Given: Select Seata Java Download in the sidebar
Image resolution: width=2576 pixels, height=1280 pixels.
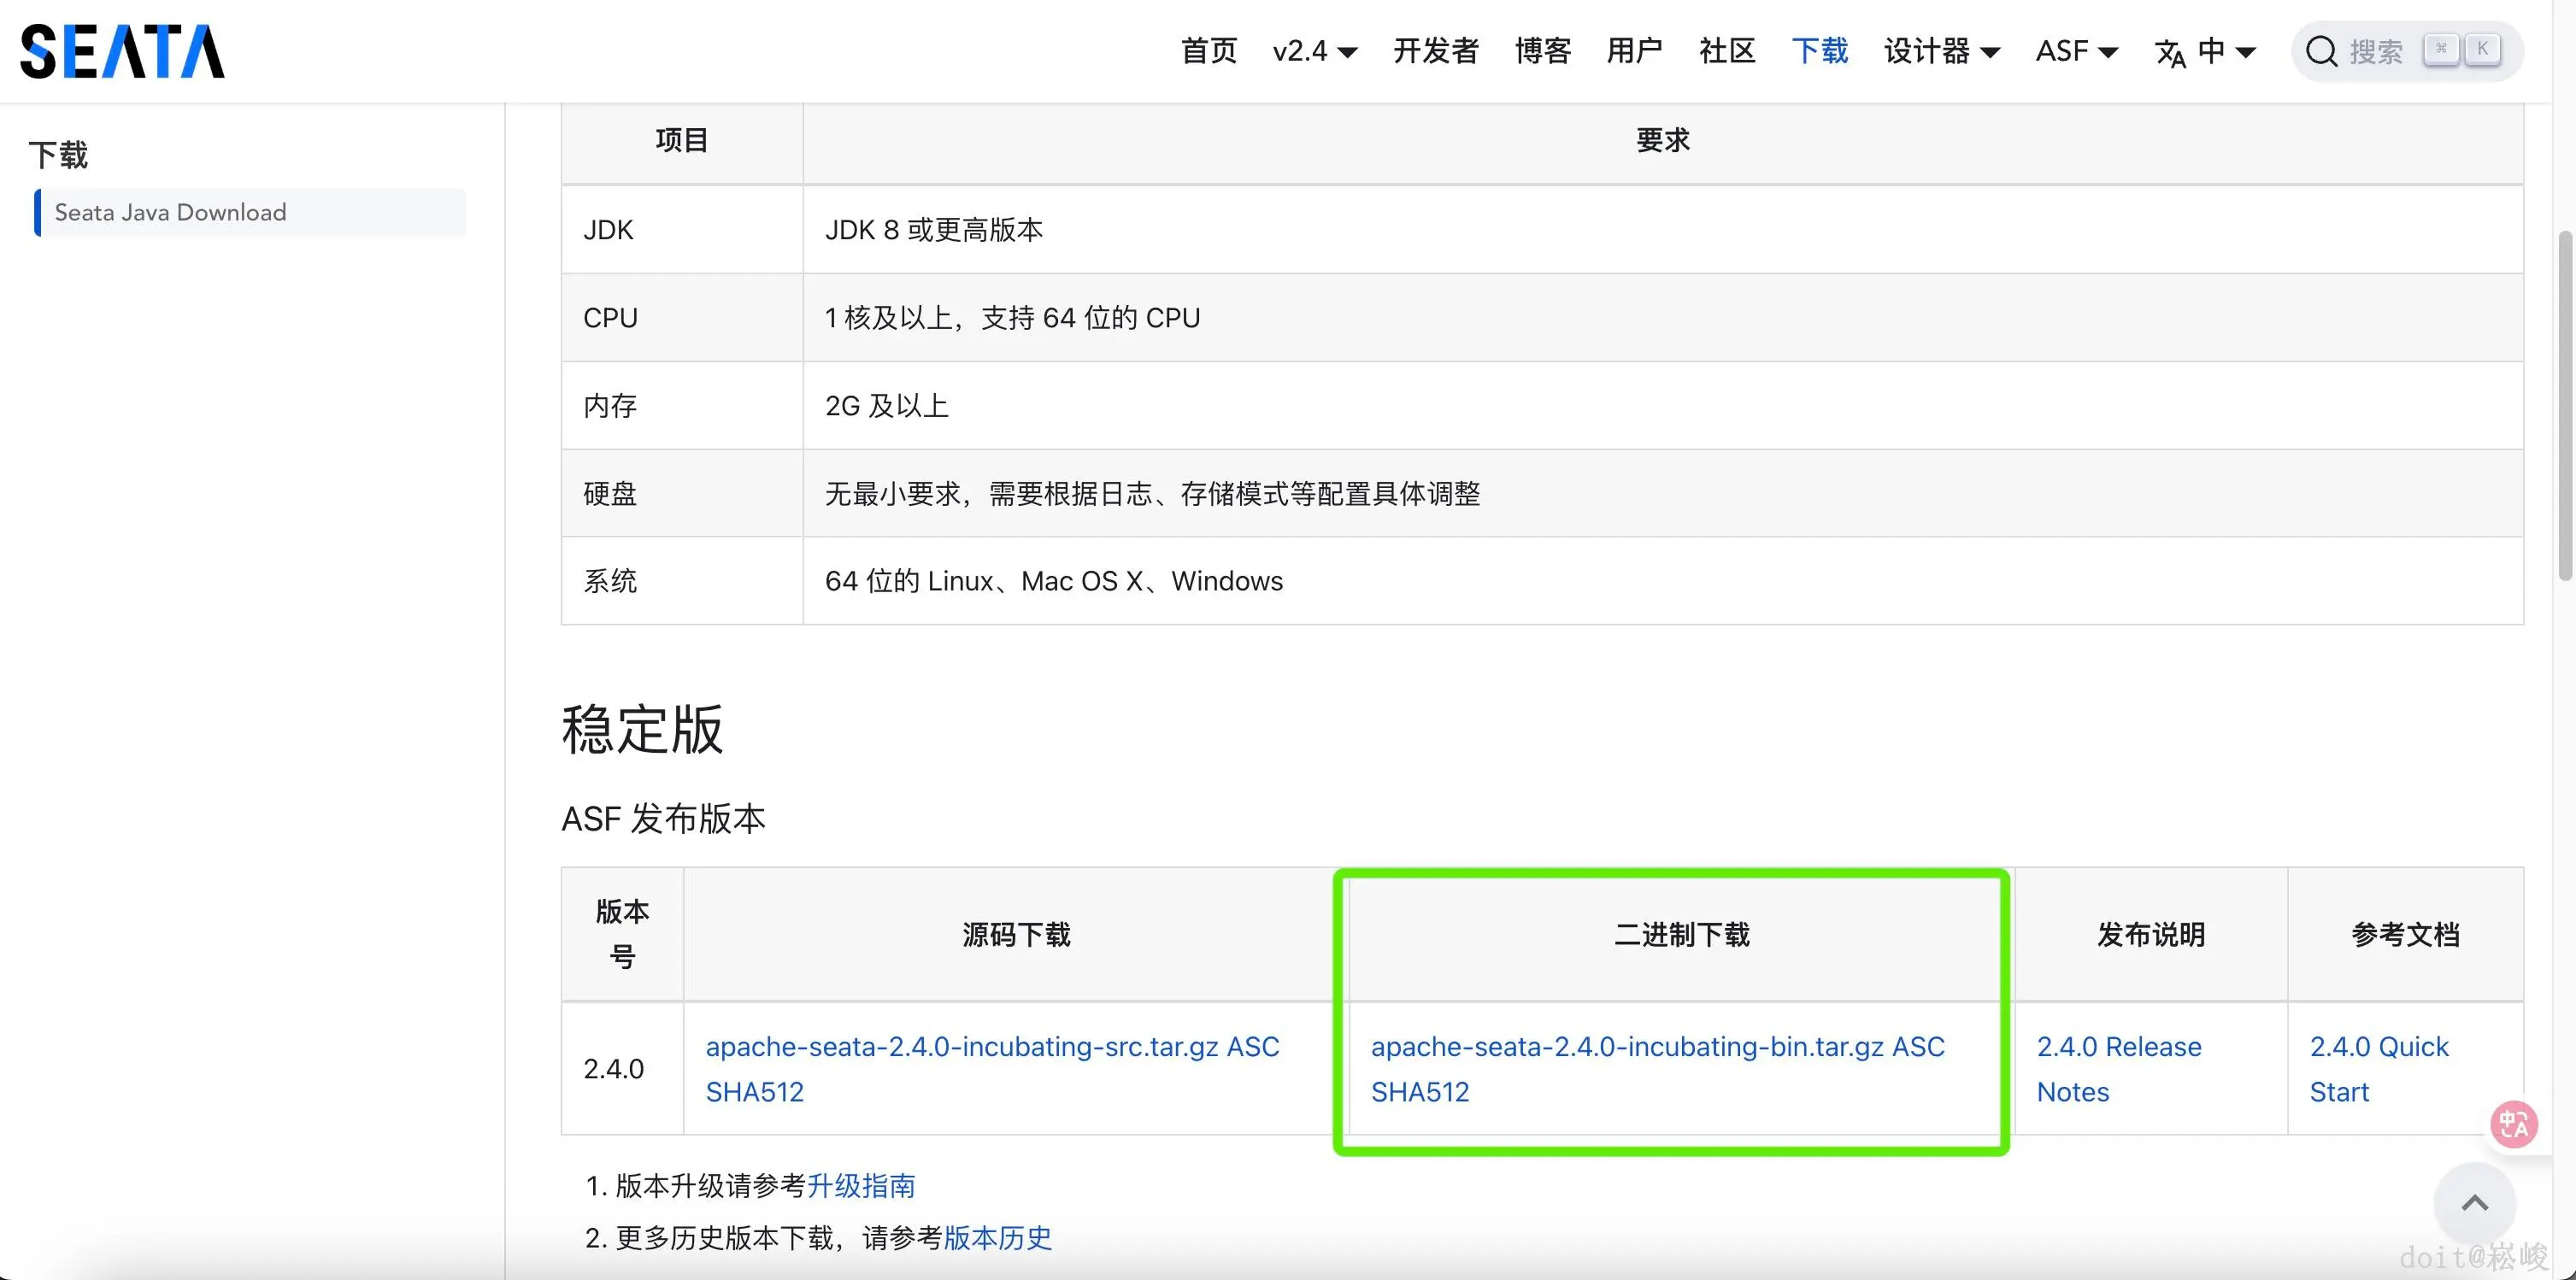Looking at the screenshot, I should (170, 212).
